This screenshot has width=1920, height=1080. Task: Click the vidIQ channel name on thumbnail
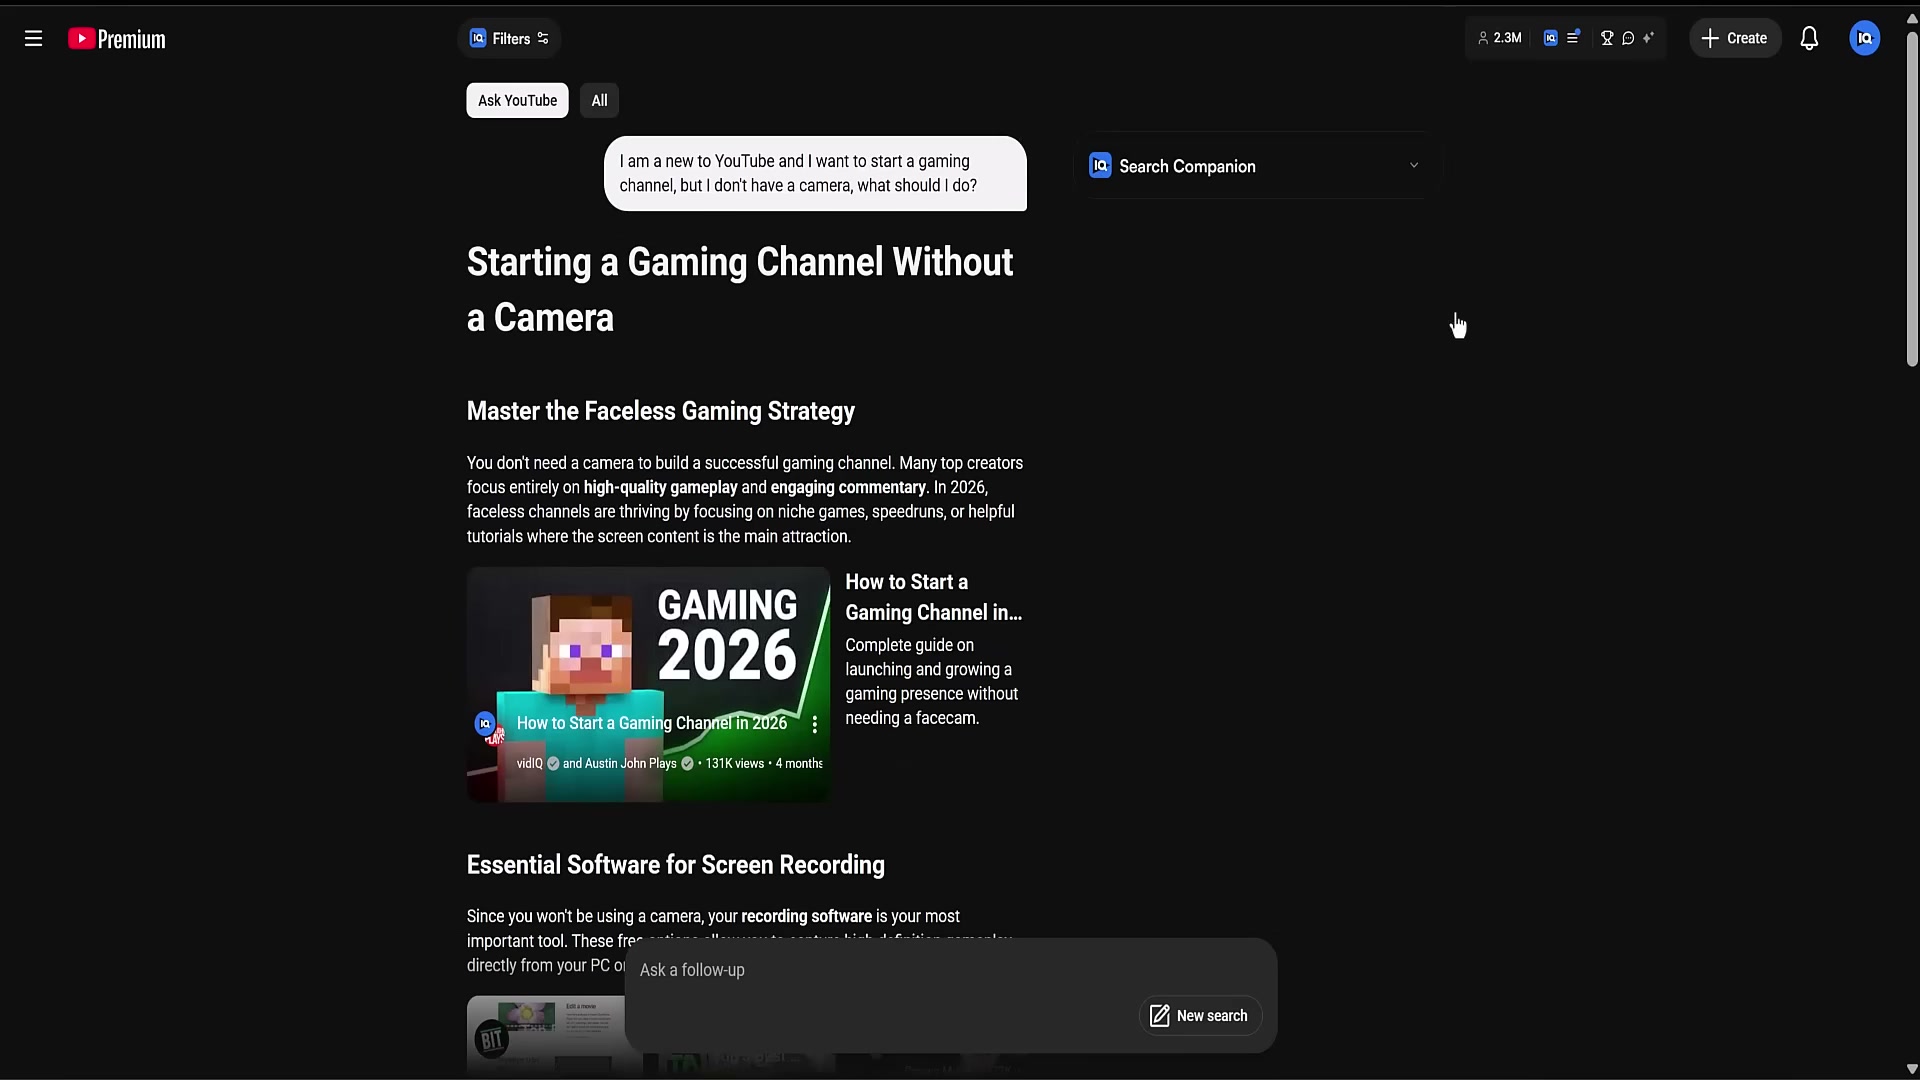click(x=530, y=763)
